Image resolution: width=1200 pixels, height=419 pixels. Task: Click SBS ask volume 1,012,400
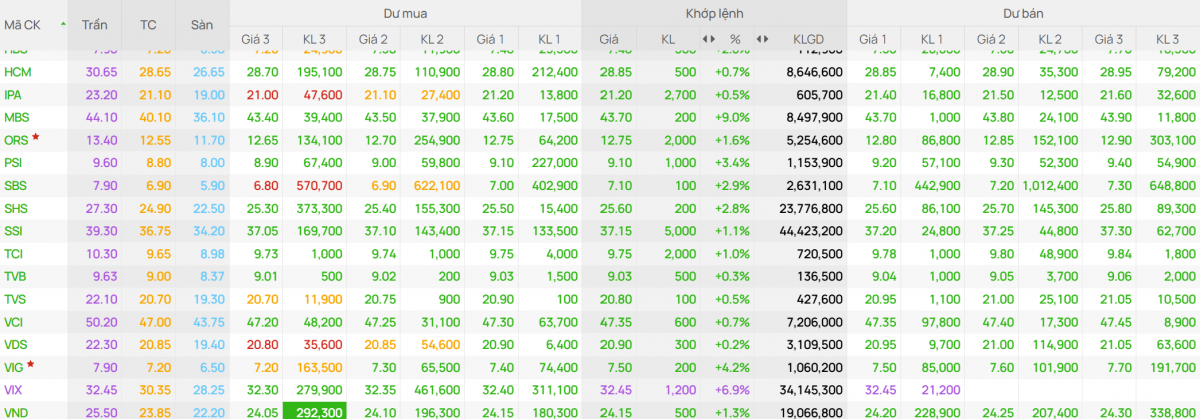(1050, 185)
